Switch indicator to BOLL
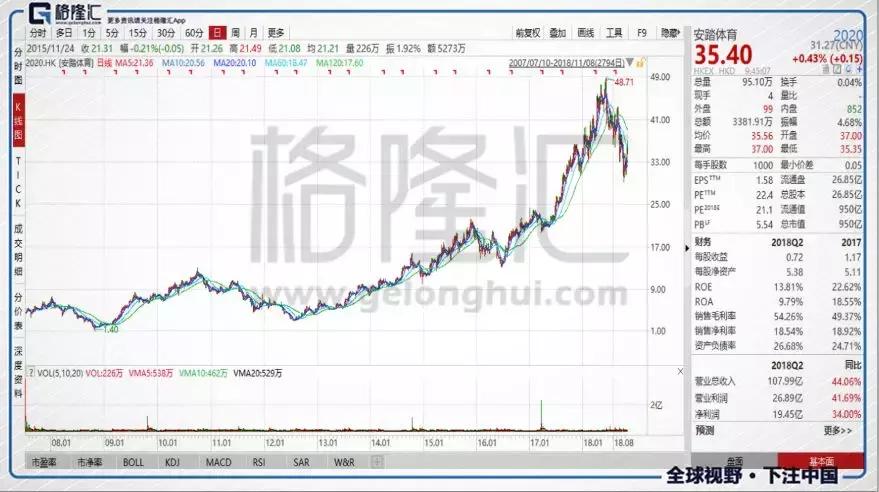 pos(133,462)
